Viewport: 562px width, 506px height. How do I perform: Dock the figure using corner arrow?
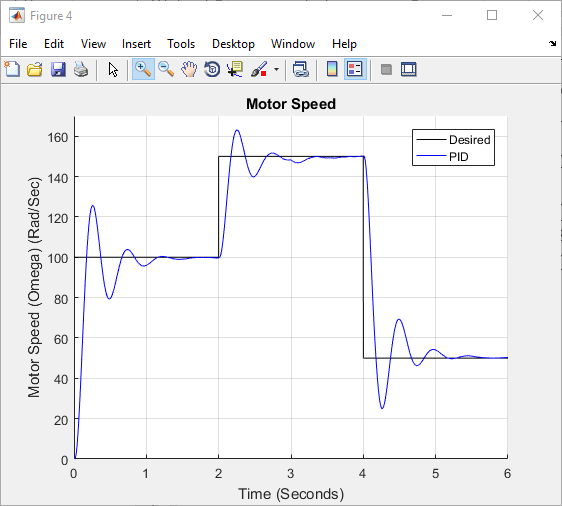tap(552, 43)
